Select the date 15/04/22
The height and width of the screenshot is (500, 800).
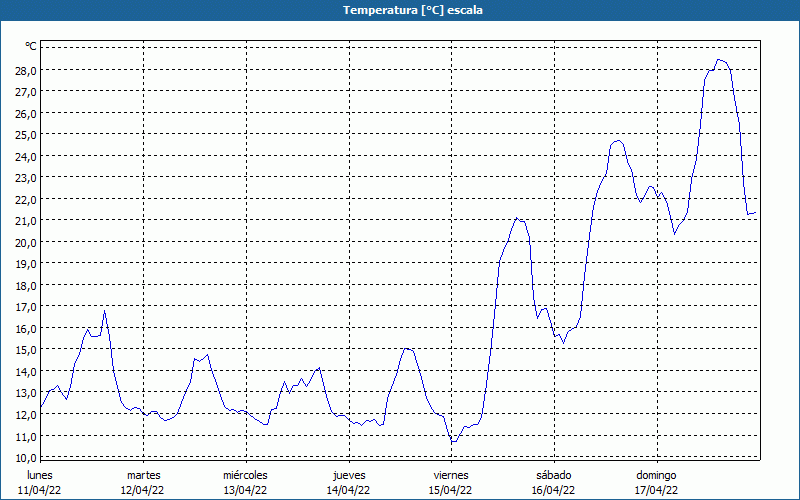[451, 490]
